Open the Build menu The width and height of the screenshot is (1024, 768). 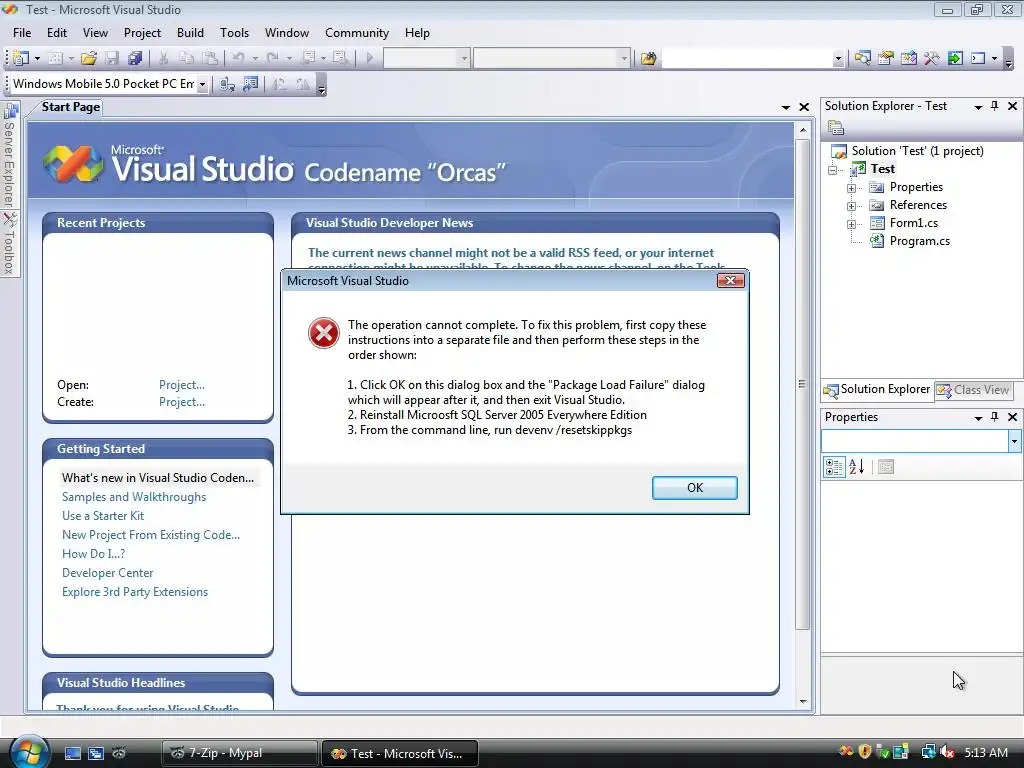tap(190, 33)
